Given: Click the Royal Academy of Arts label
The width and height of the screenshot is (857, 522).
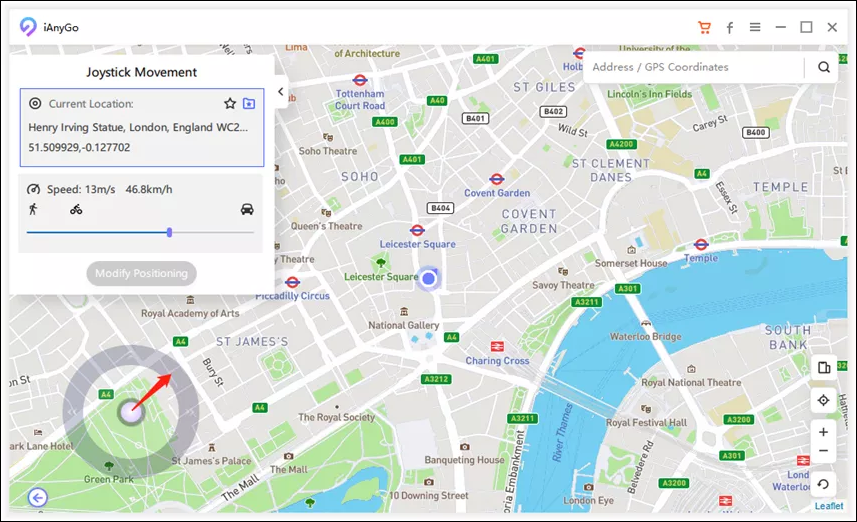Looking at the screenshot, I should click(x=190, y=313).
